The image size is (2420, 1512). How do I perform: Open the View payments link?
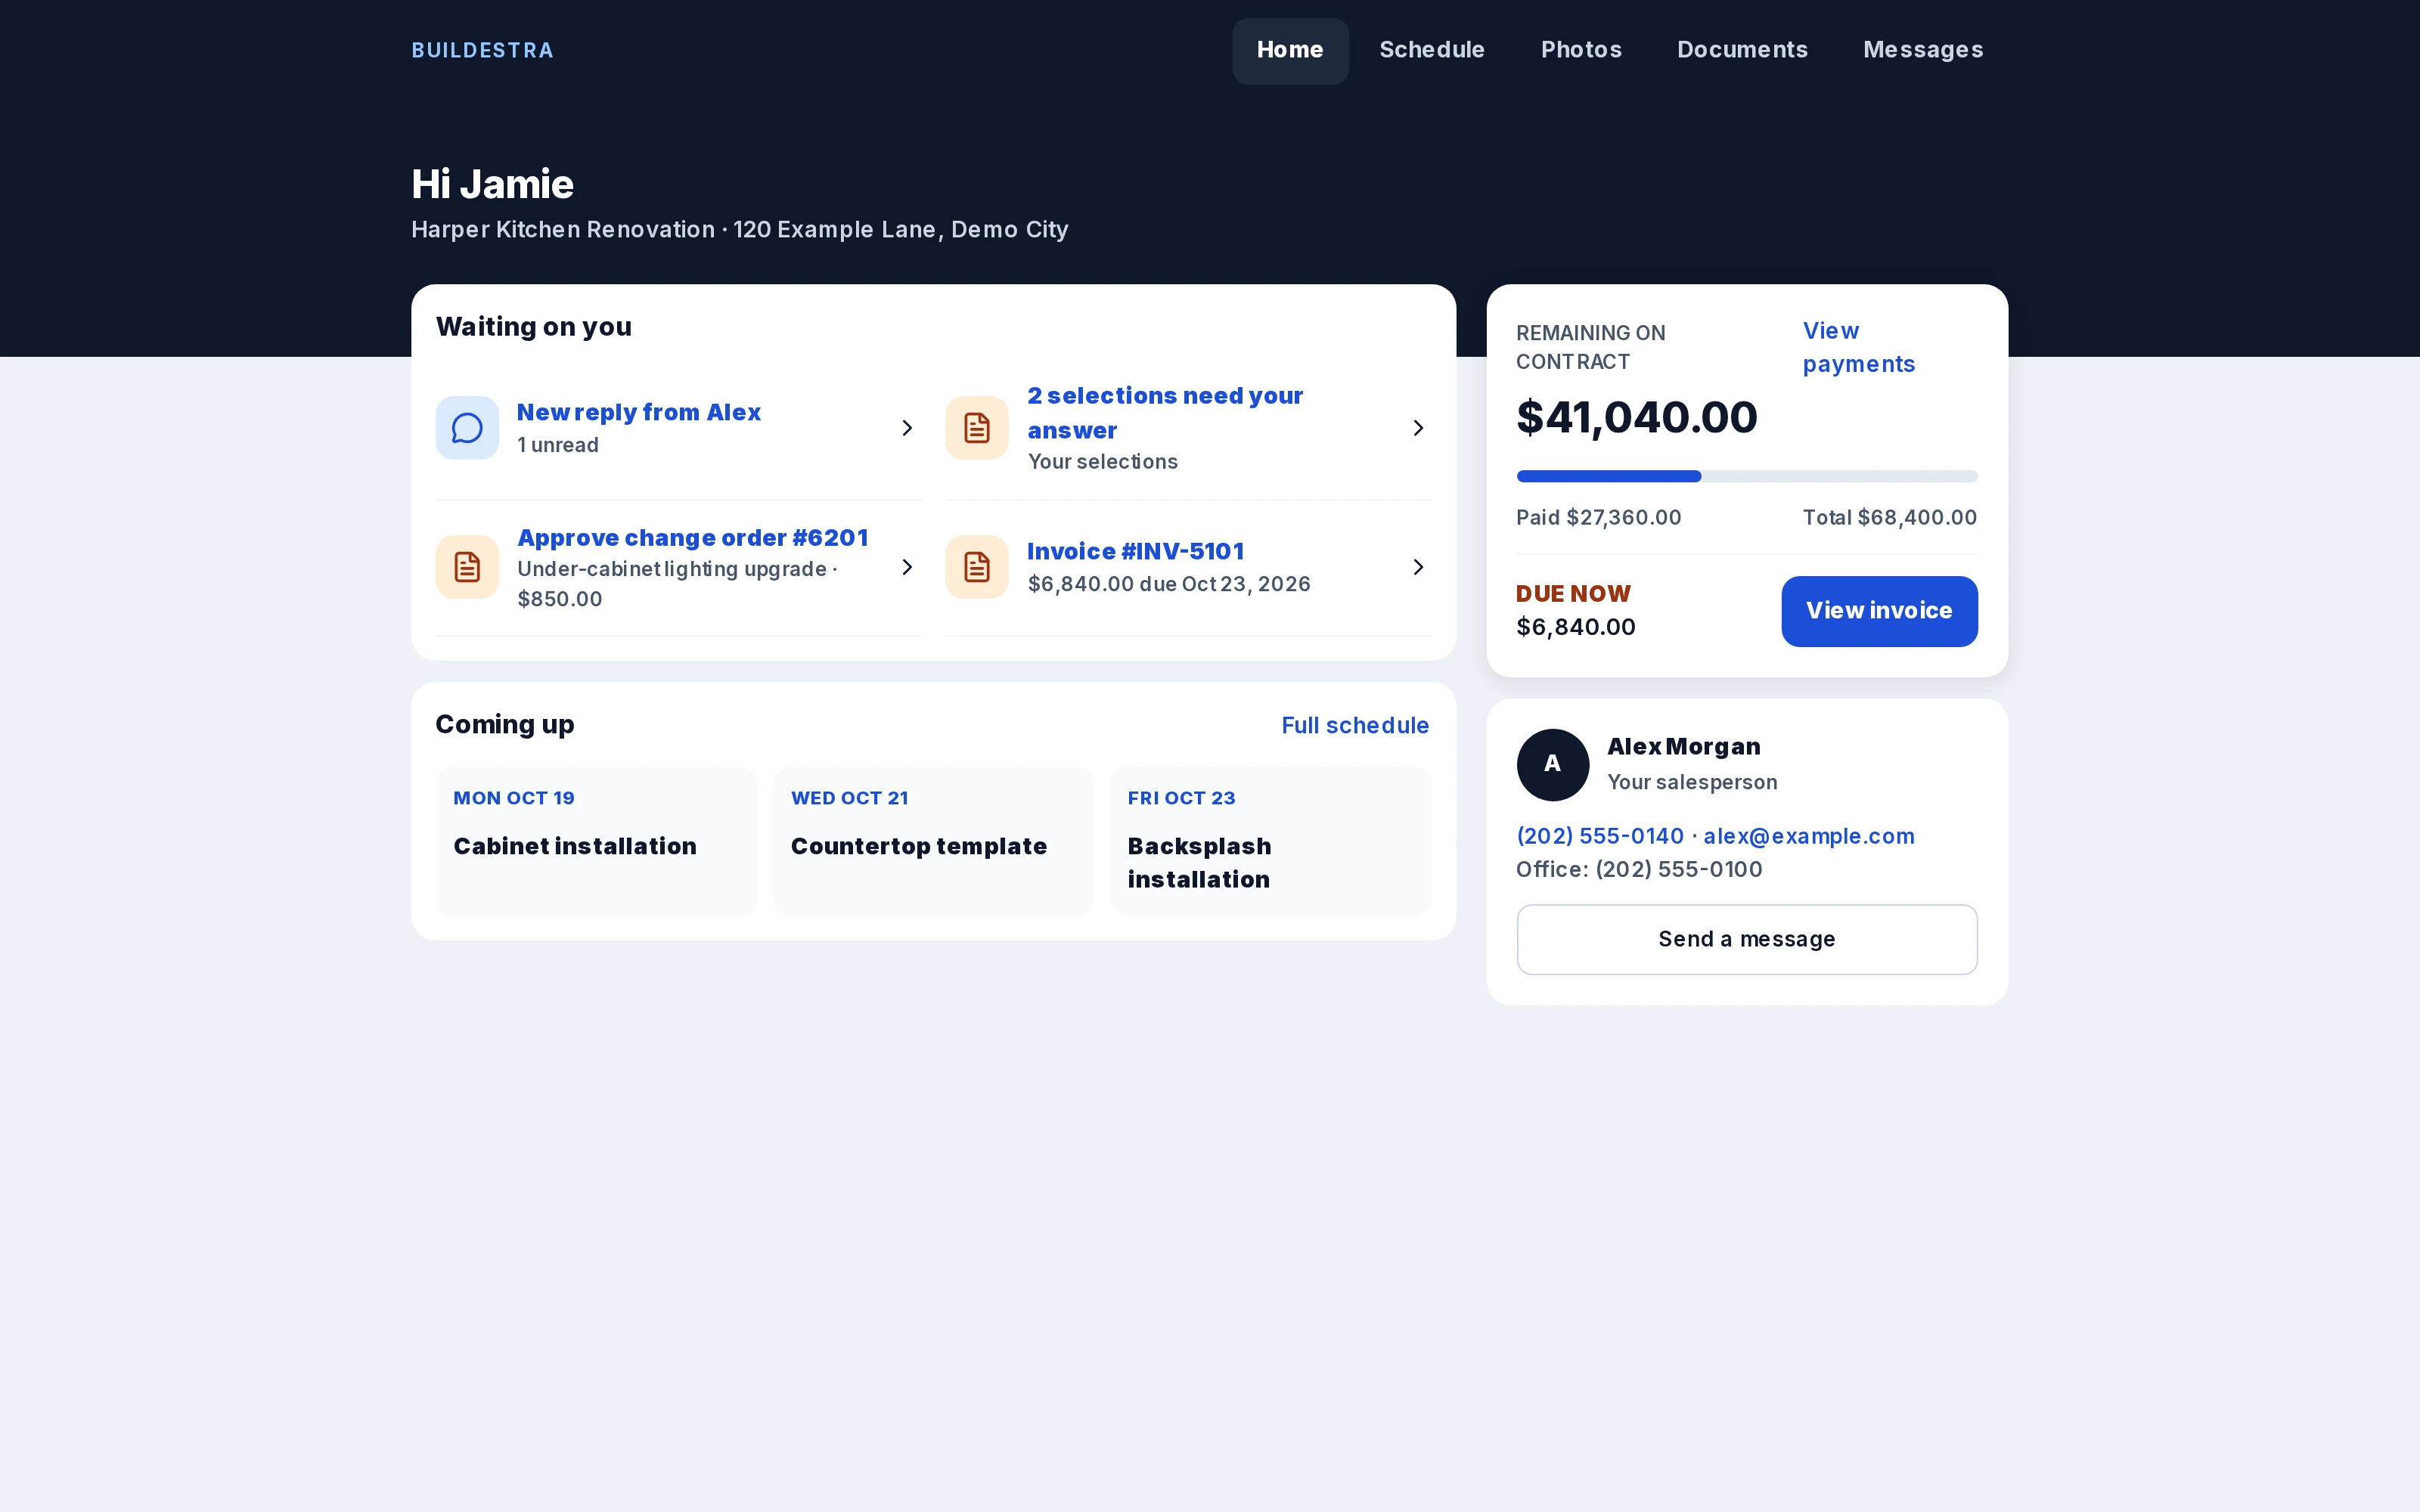[1858, 347]
